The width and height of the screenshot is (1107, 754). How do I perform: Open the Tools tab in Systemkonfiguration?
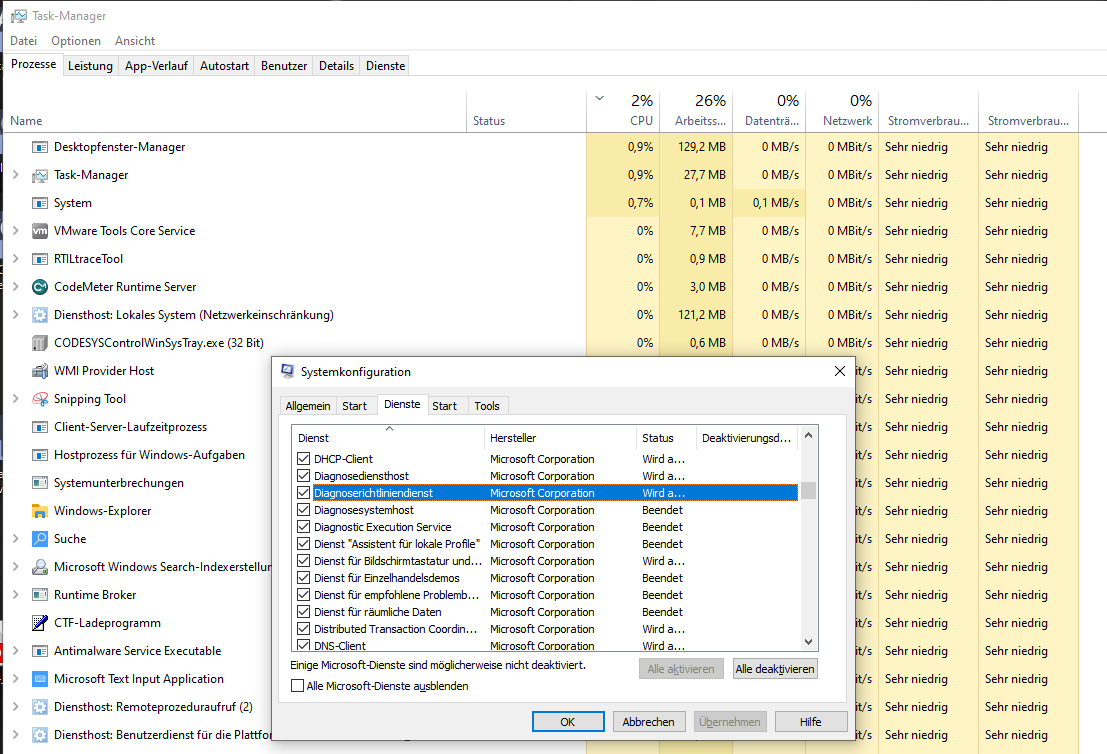tap(487, 406)
